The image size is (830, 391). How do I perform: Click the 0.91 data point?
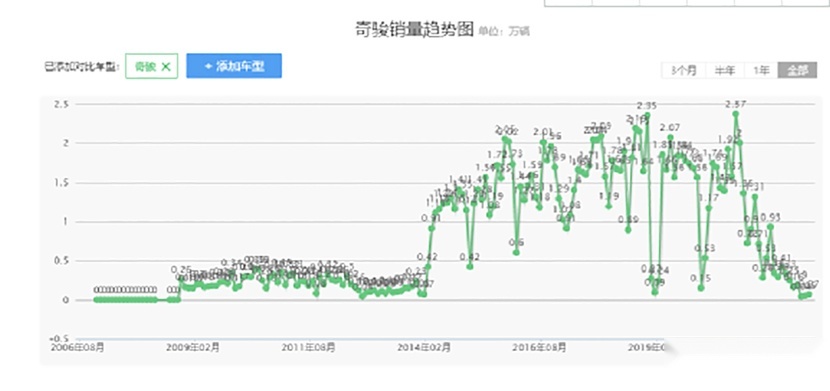431,228
